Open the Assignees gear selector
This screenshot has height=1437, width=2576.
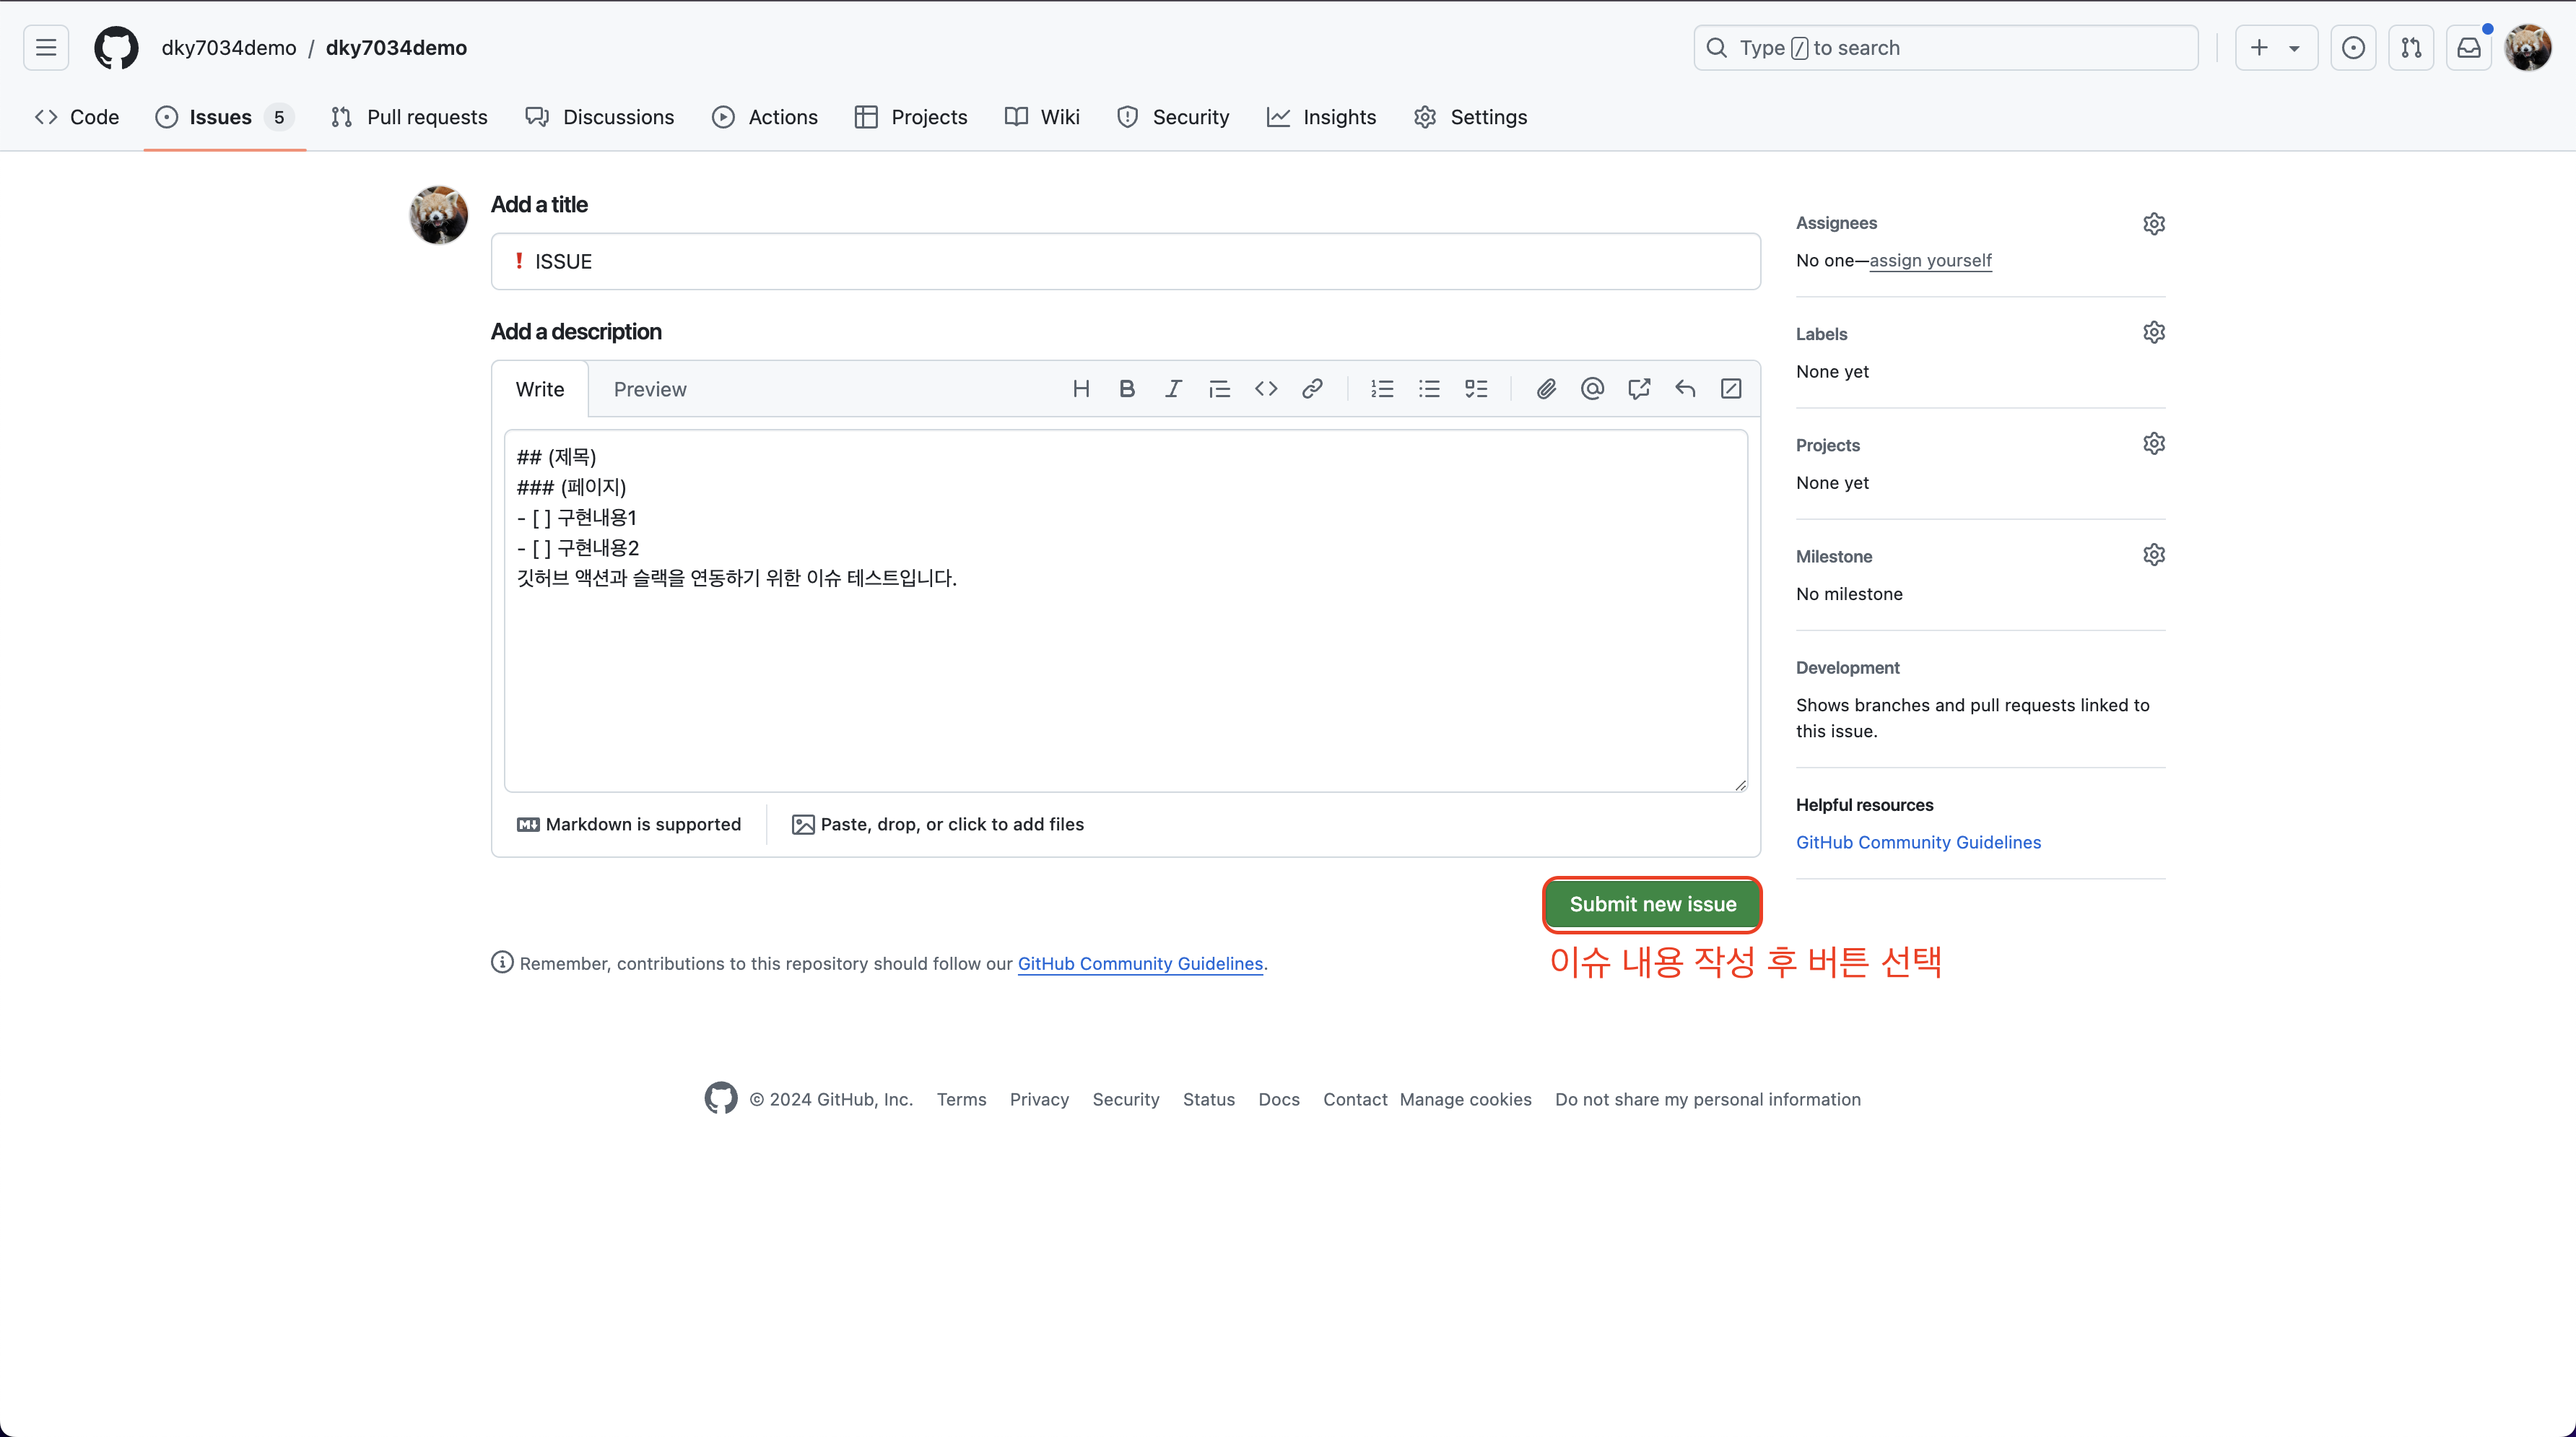tap(2154, 223)
